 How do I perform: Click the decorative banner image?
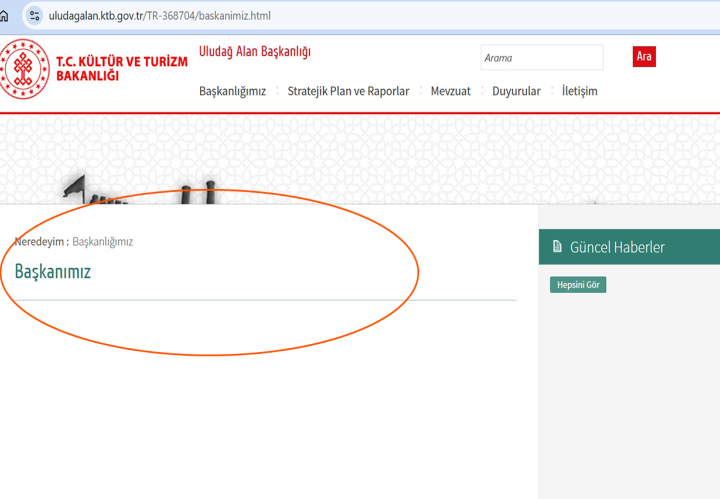(360, 160)
